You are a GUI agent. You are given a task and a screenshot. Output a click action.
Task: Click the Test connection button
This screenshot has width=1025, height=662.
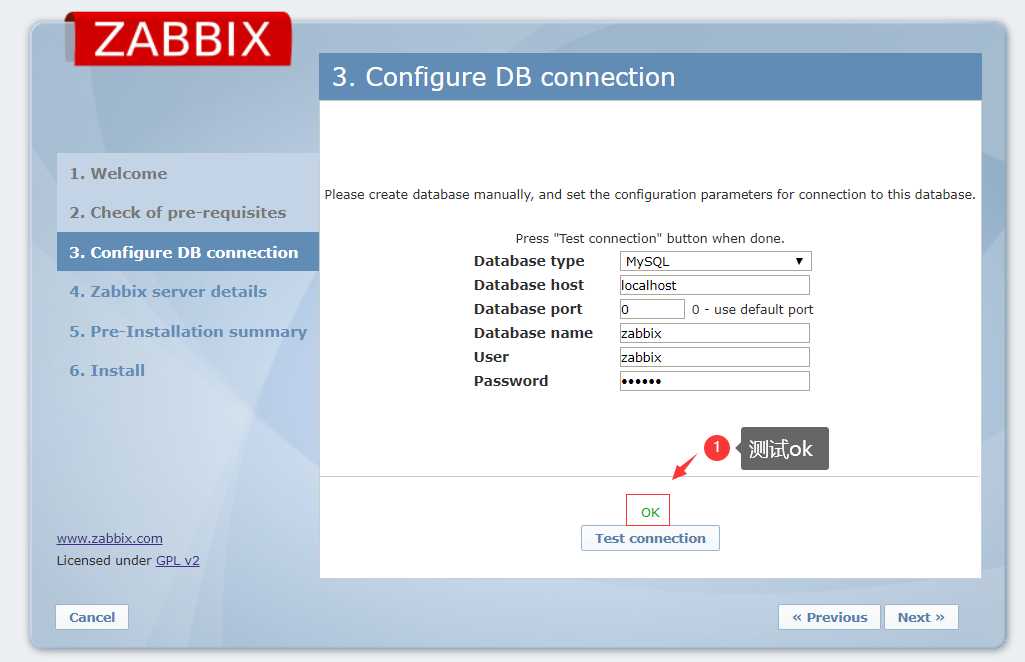pyautogui.click(x=650, y=538)
